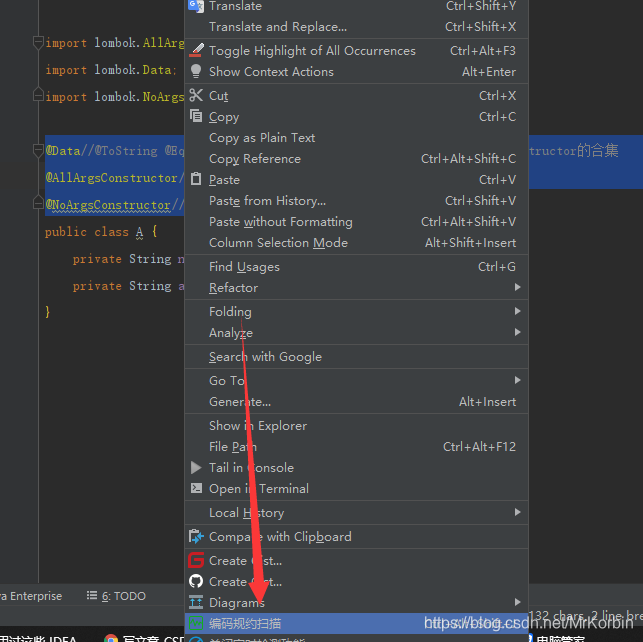The image size is (643, 642).
Task: Toggle fold marker at import lombok.NoArgs line
Action: click(x=38, y=95)
